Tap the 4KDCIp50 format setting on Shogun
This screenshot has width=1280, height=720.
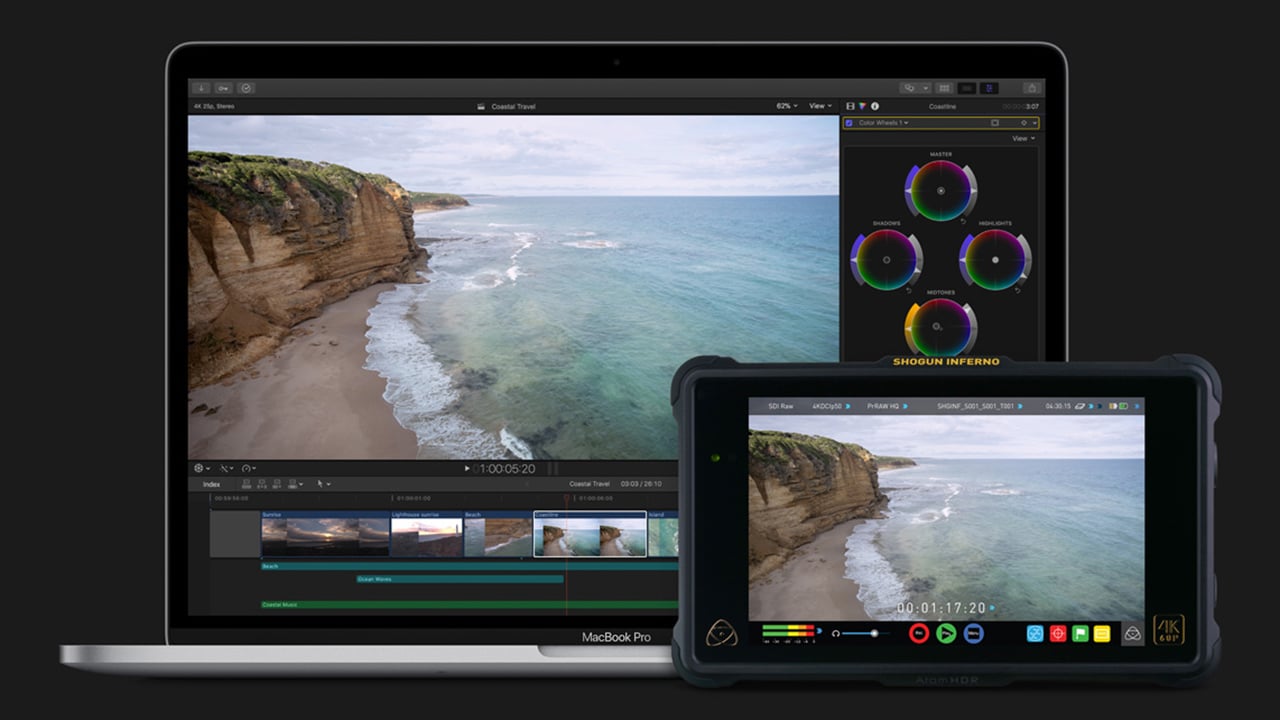tap(829, 407)
